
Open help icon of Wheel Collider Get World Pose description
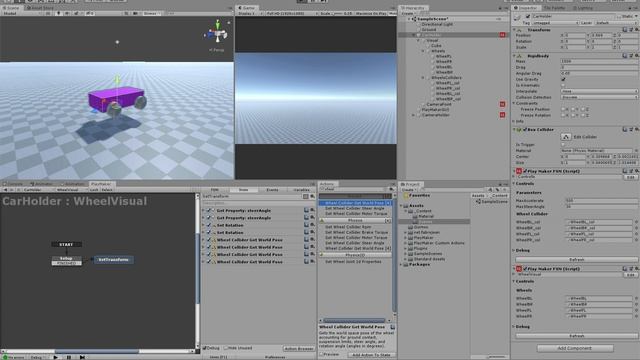392,327
